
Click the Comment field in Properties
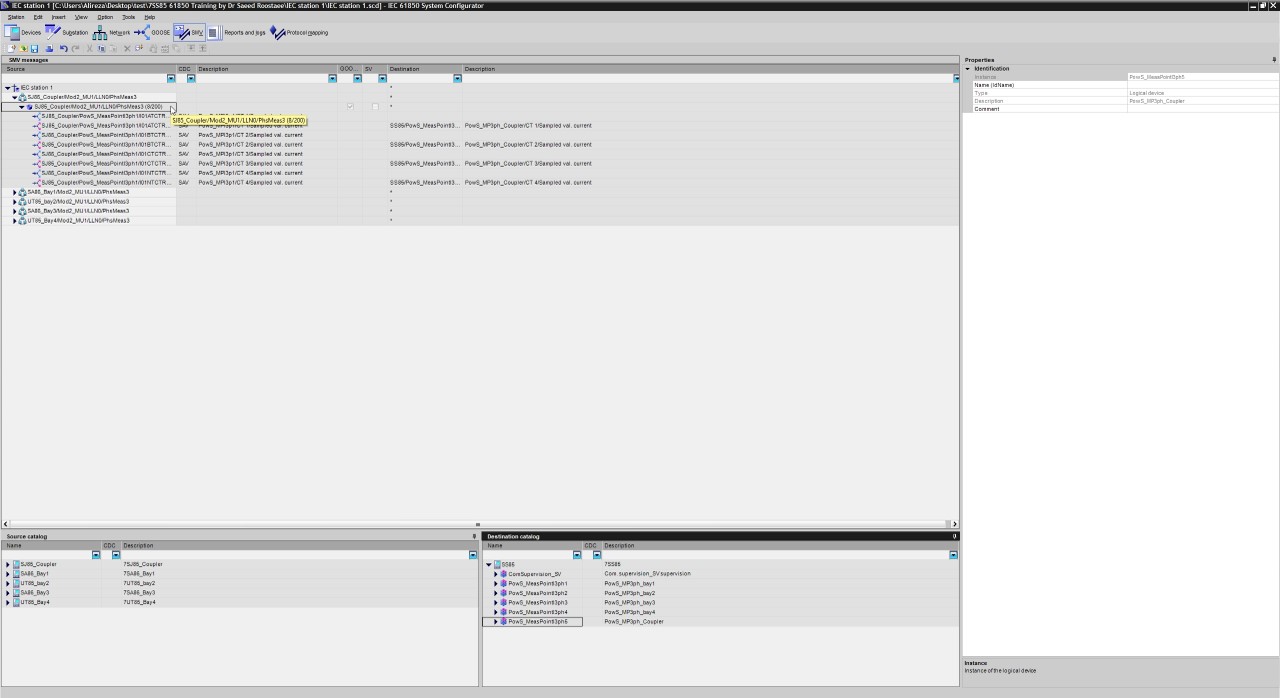tap(1202, 109)
